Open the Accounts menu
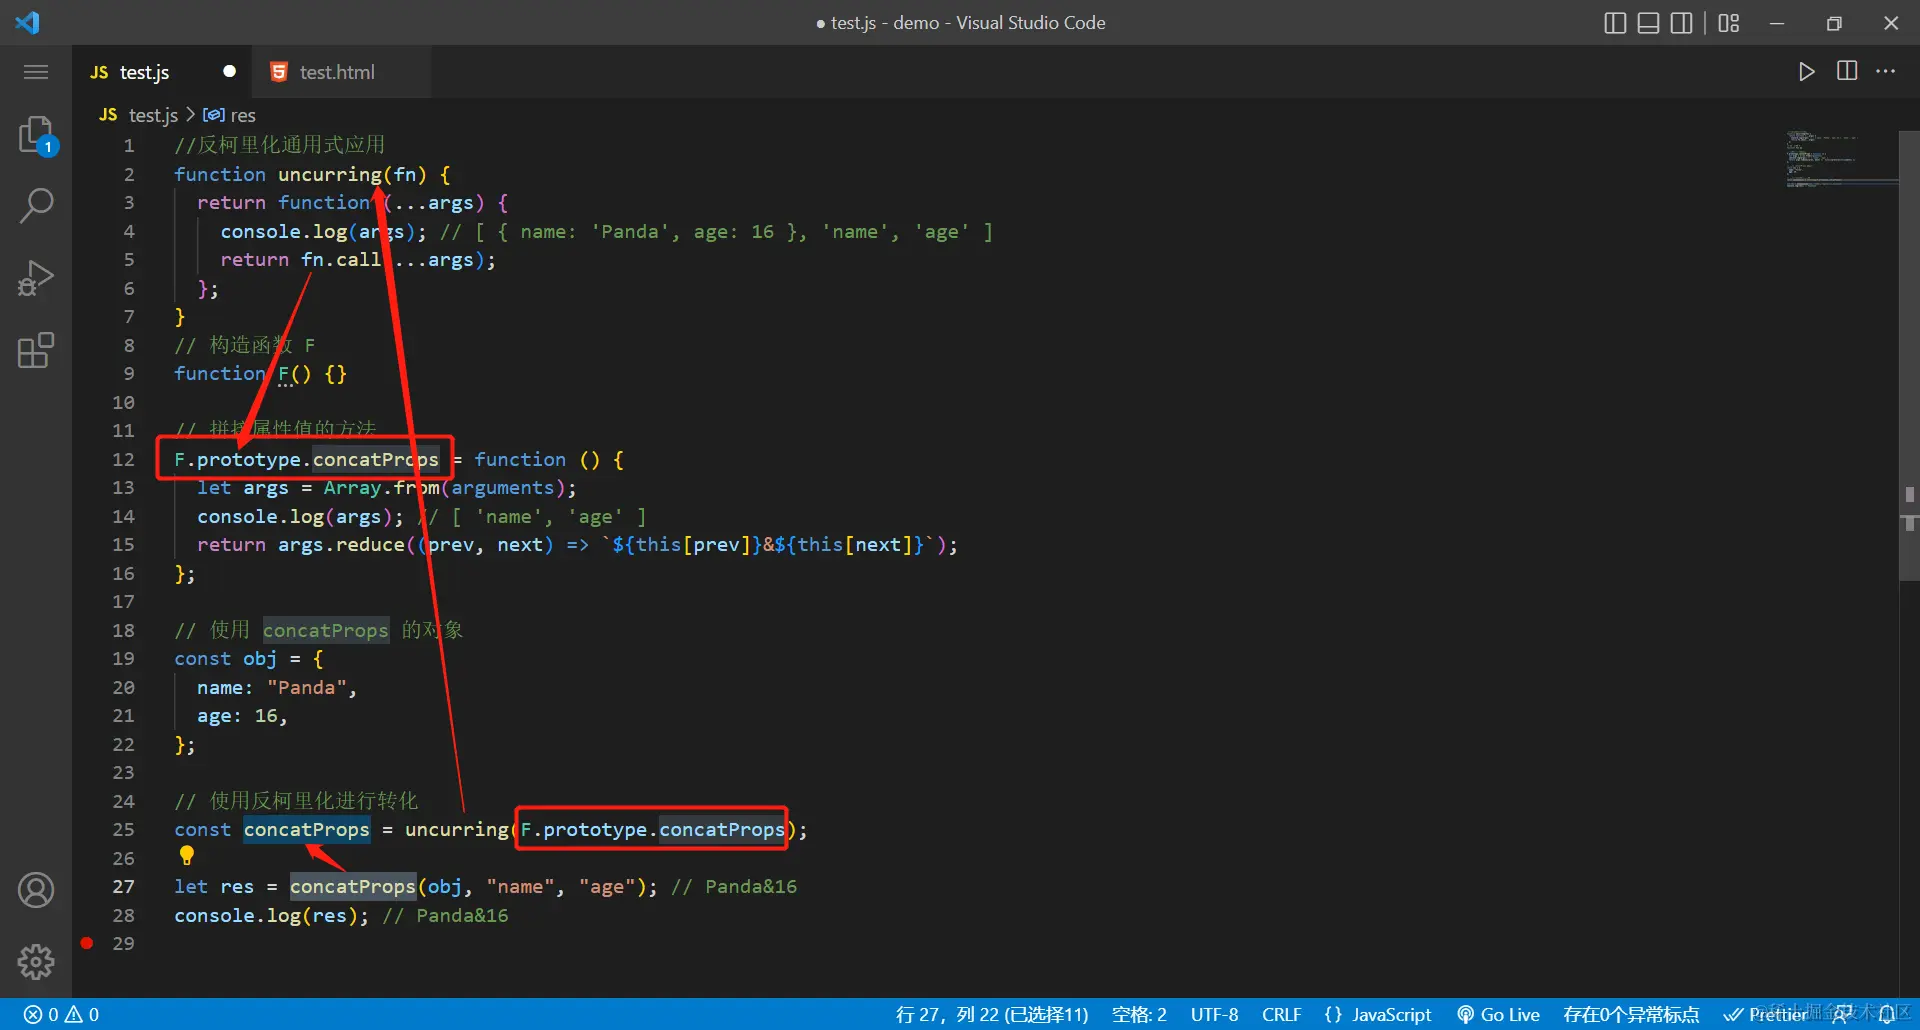Image resolution: width=1920 pixels, height=1030 pixels. tap(36, 890)
